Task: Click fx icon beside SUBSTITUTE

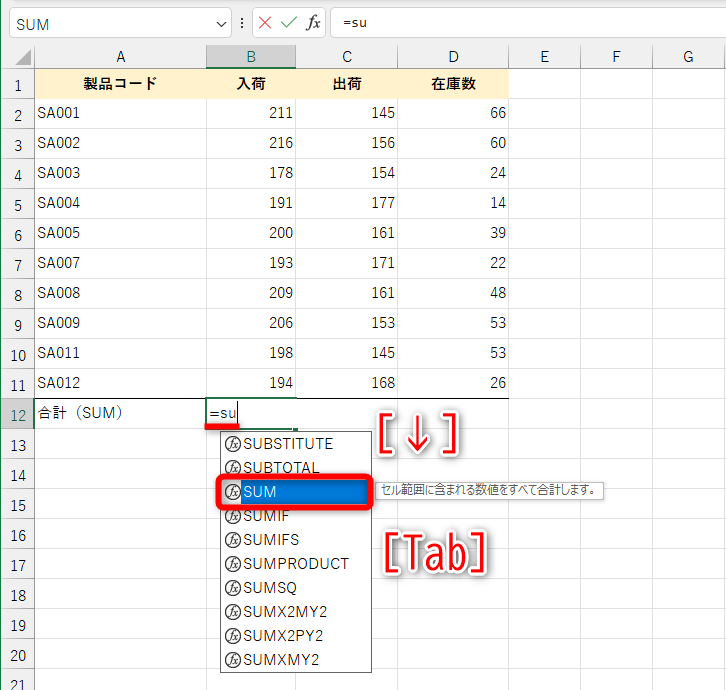Action: (x=232, y=444)
